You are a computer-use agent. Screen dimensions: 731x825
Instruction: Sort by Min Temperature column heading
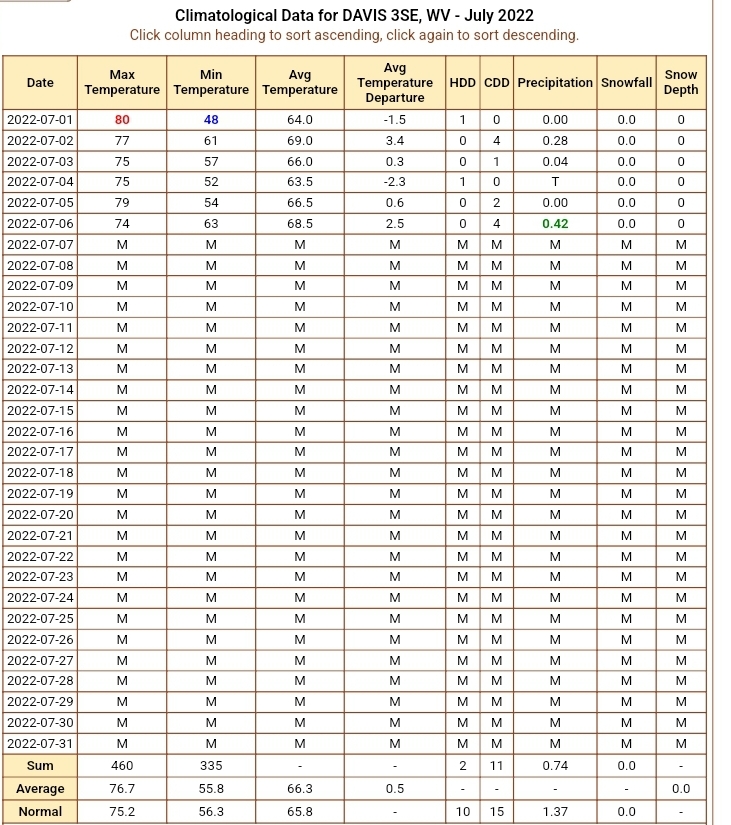[x=211, y=83]
